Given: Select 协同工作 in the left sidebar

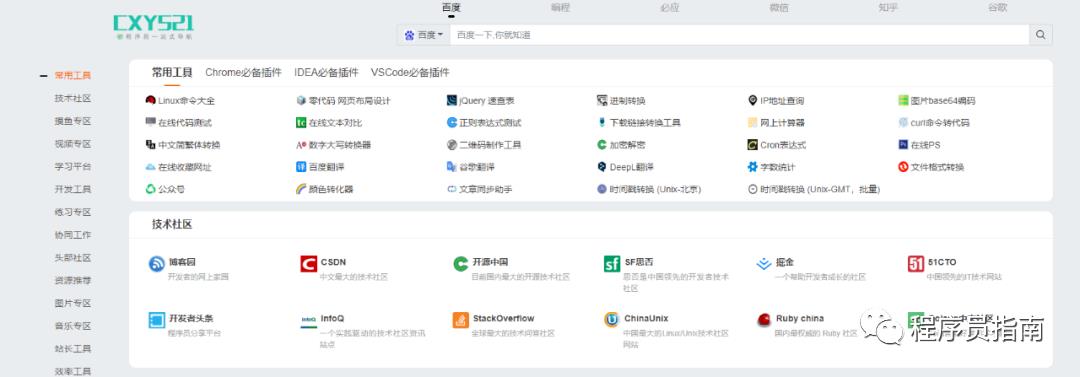Looking at the screenshot, I should point(73,235).
